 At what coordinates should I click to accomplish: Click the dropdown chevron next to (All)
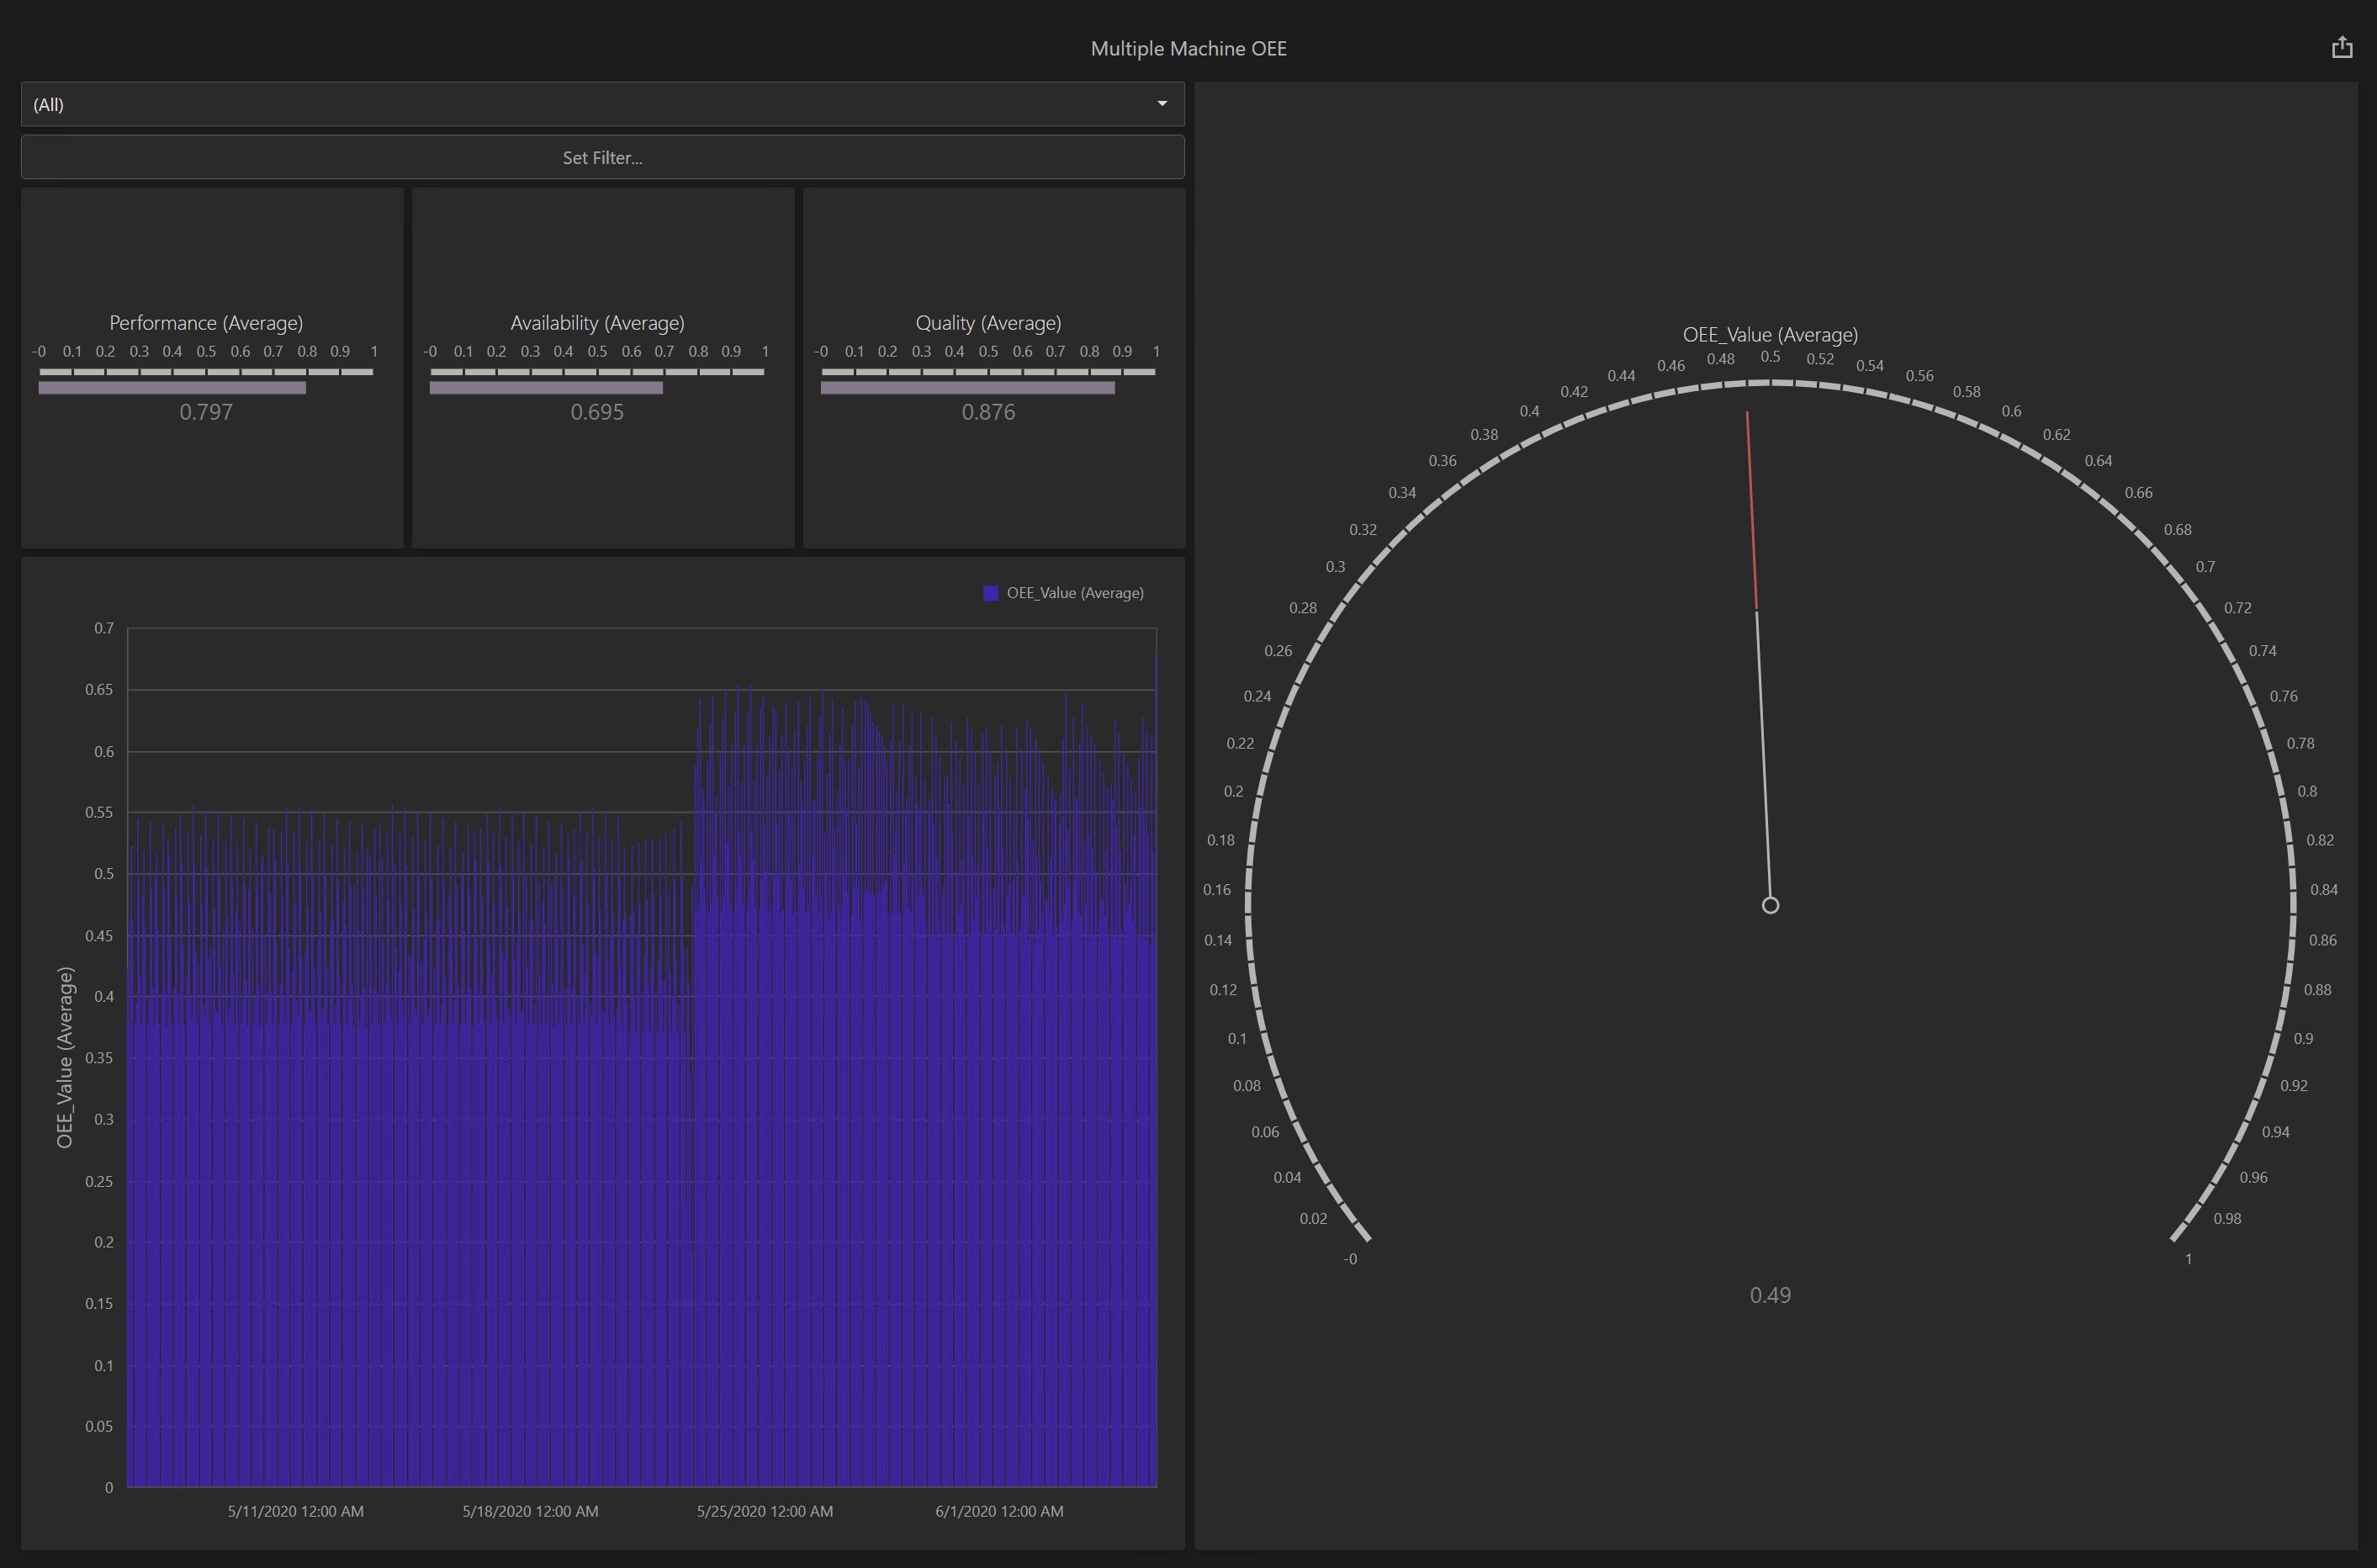tap(1162, 103)
